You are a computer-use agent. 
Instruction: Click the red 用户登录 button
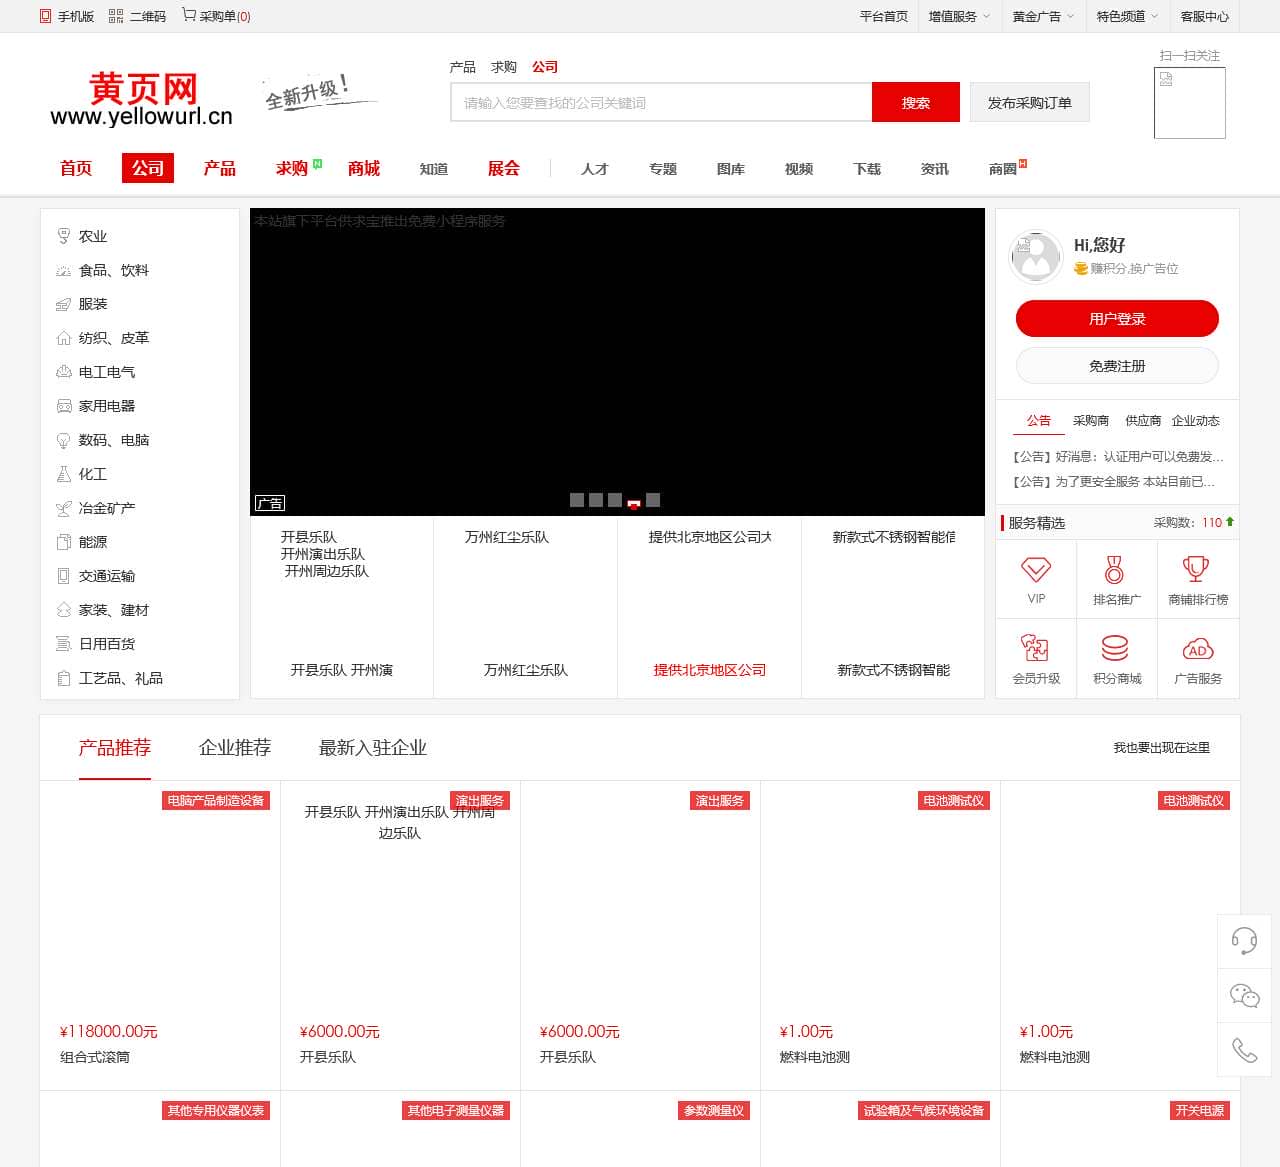[x=1117, y=319]
